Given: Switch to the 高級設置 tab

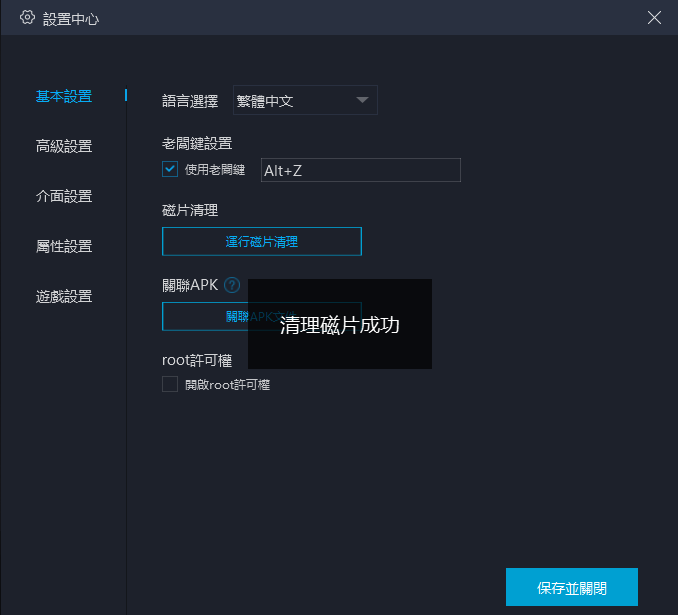Looking at the screenshot, I should pos(64,146).
